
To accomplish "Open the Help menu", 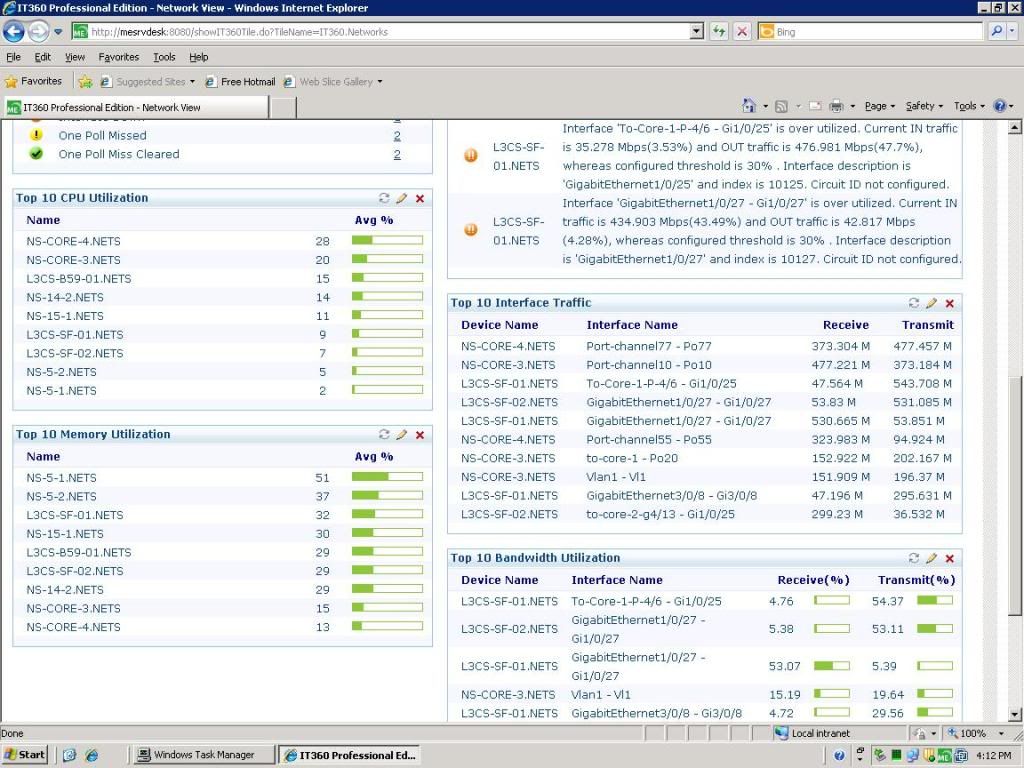I will pos(199,57).
